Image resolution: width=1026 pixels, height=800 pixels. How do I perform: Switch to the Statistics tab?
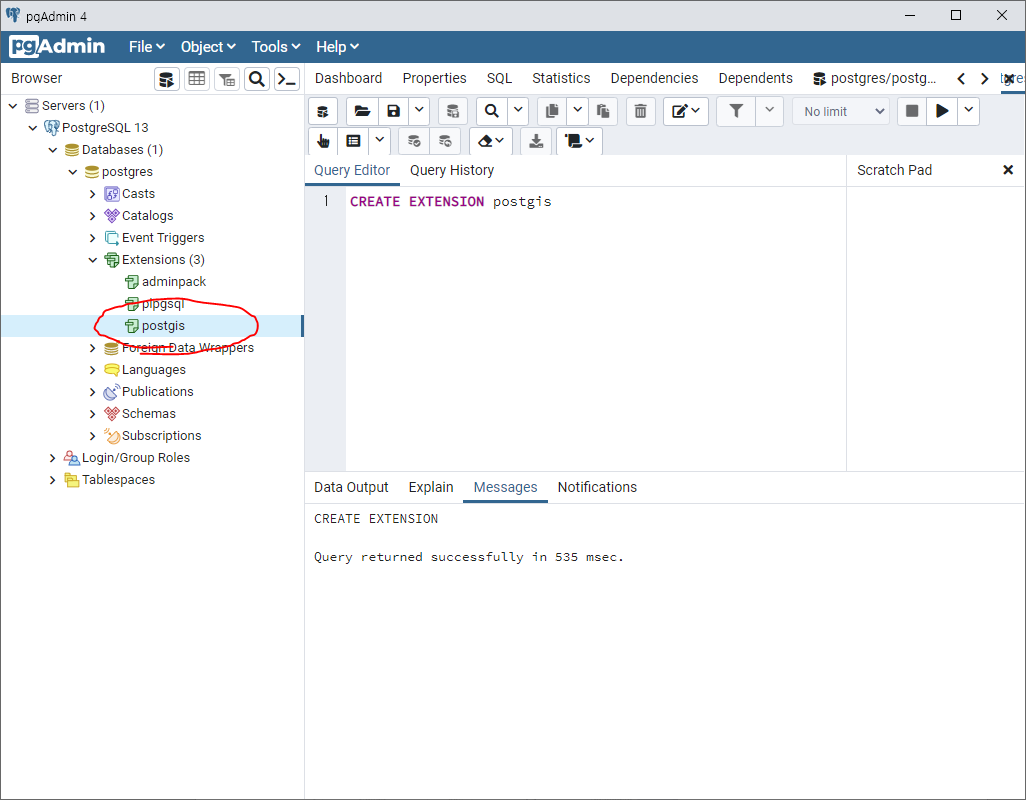click(x=561, y=78)
